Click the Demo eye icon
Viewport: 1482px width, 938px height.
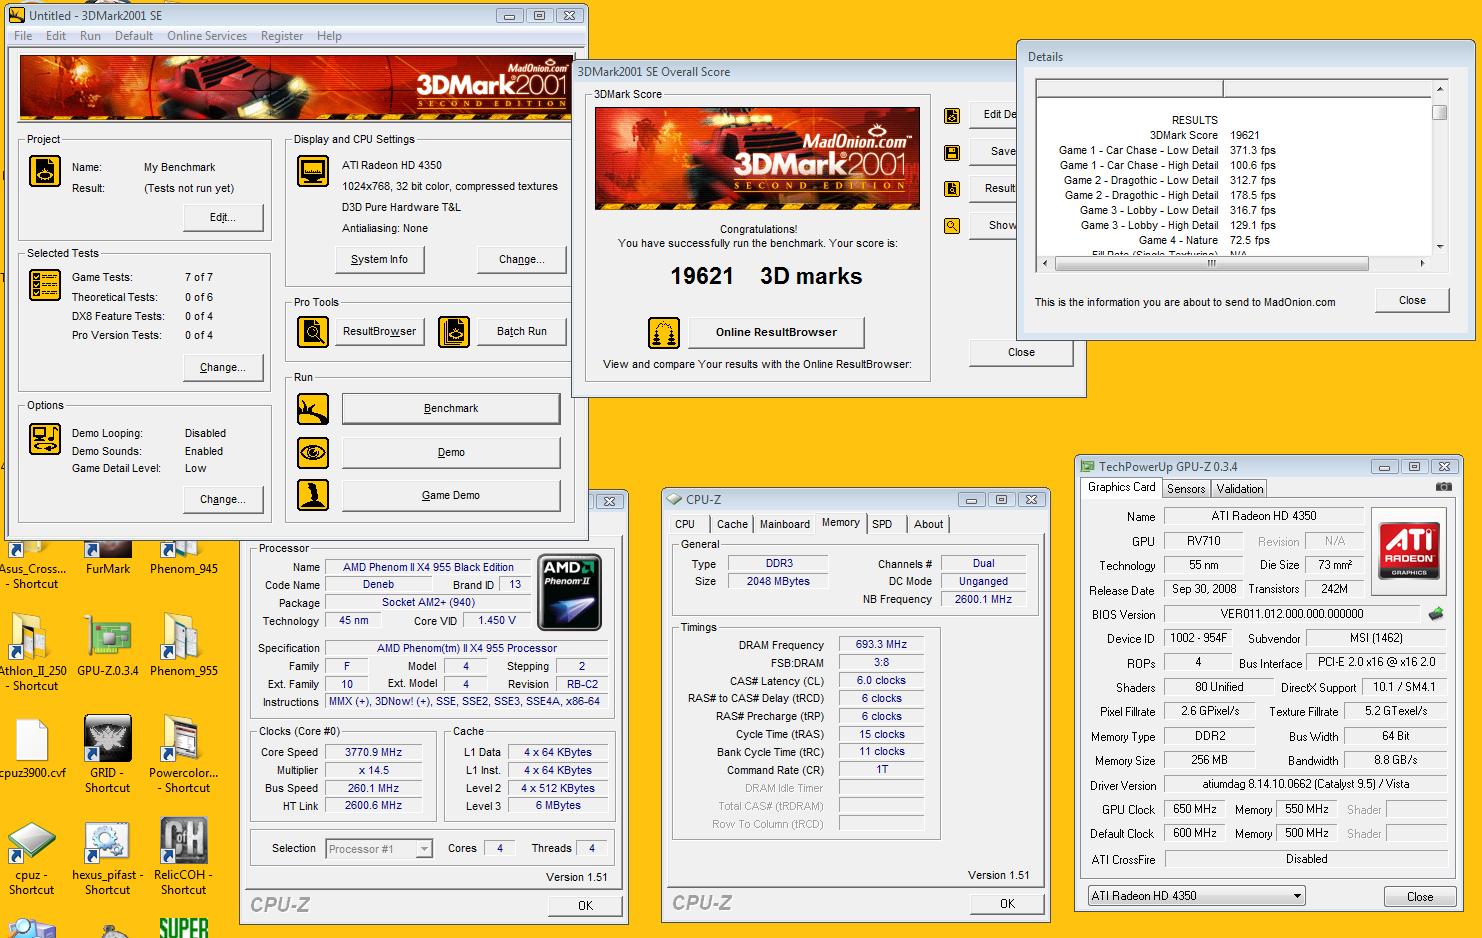[313, 453]
